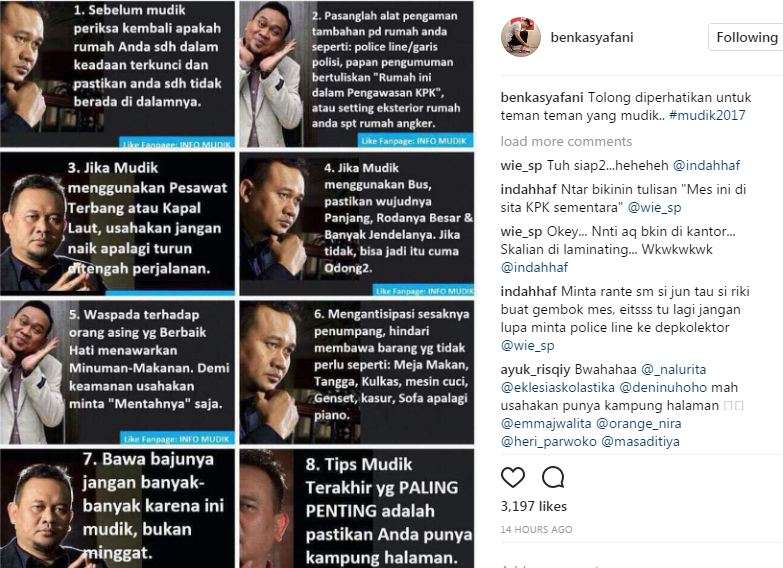Open the @deninuhoho mention
The image size is (783, 568).
click(x=663, y=387)
